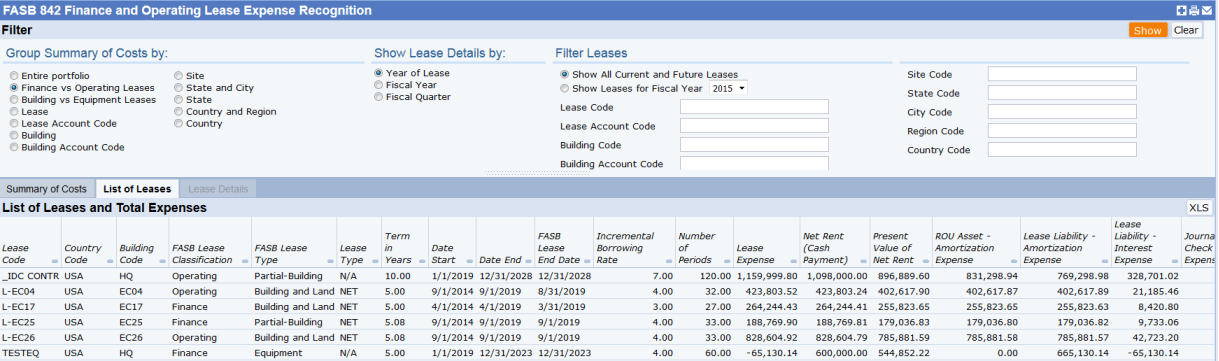The image size is (1219, 361).
Task: Click the Clear filter button
Action: pos(1186,30)
